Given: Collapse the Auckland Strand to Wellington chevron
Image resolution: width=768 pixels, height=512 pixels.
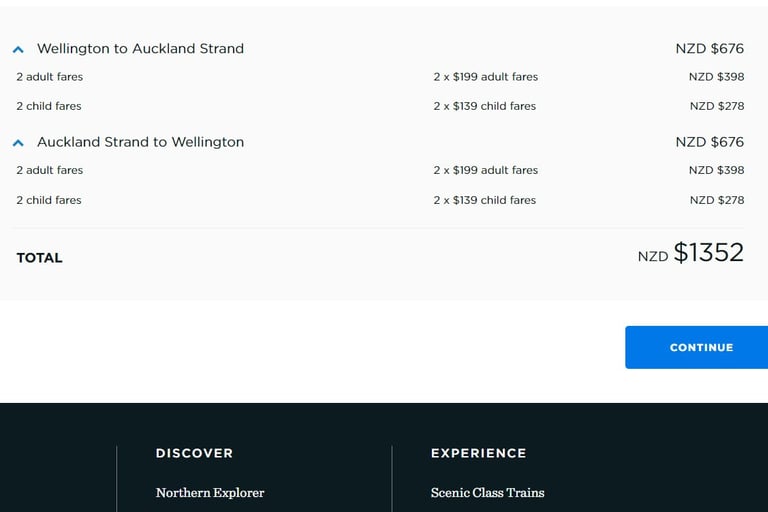Looking at the screenshot, I should coord(18,143).
